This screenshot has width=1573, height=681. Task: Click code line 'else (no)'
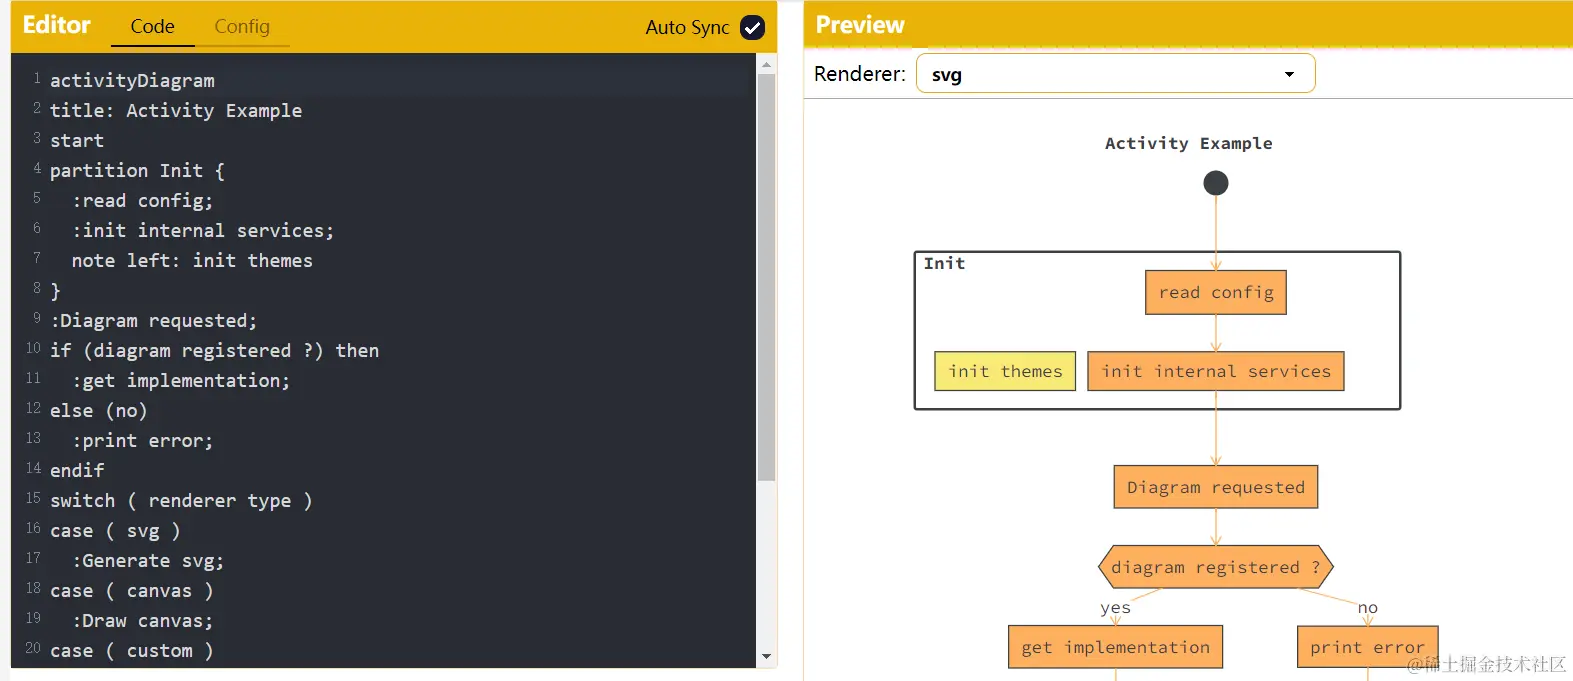(x=99, y=410)
